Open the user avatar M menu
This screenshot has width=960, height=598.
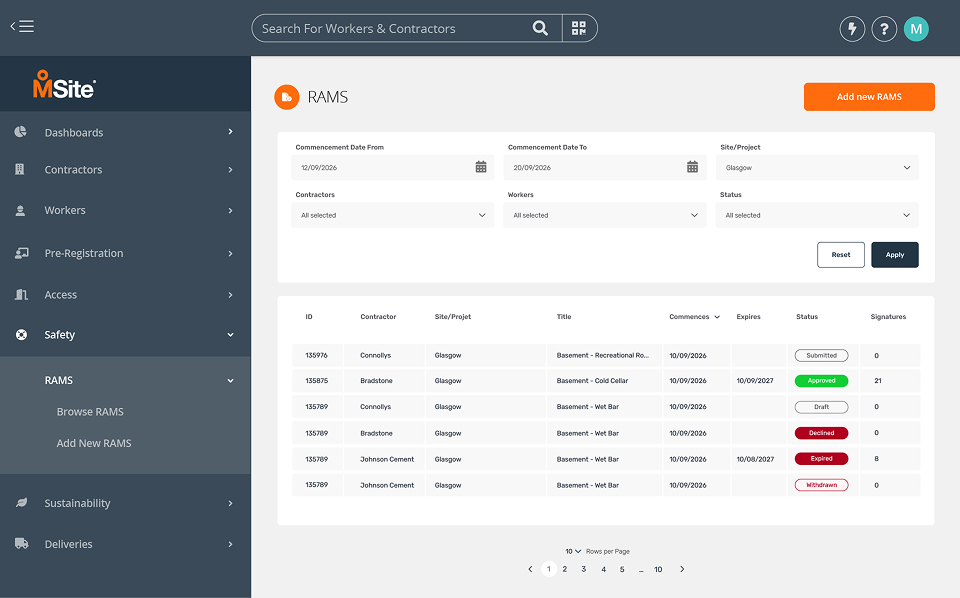point(916,29)
